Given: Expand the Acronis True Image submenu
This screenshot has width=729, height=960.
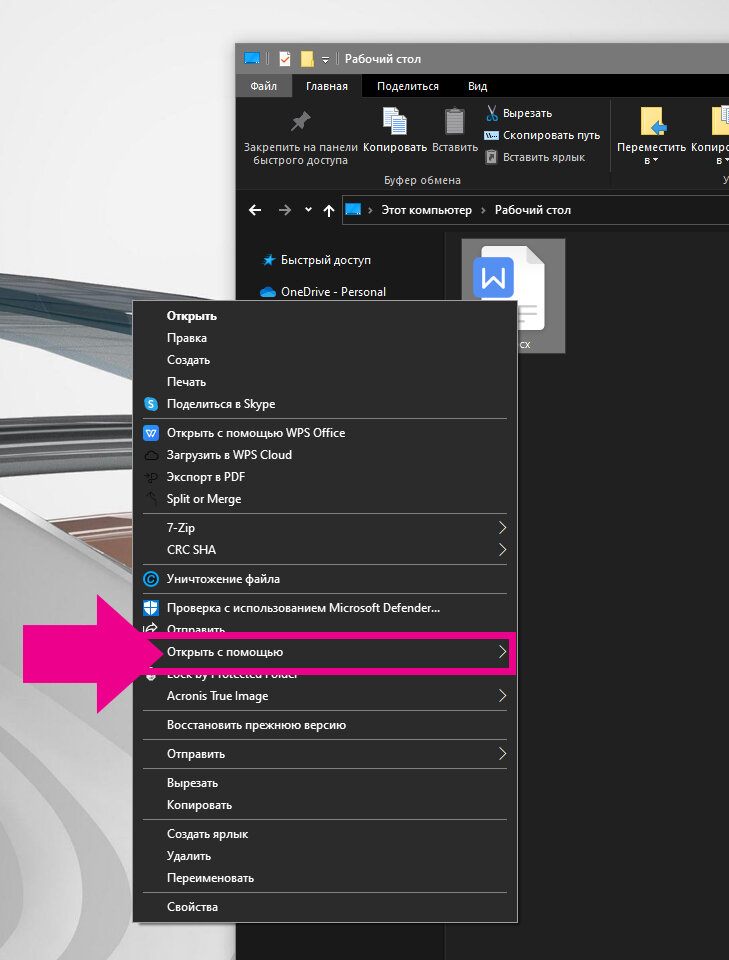Looking at the screenshot, I should click(x=502, y=696).
